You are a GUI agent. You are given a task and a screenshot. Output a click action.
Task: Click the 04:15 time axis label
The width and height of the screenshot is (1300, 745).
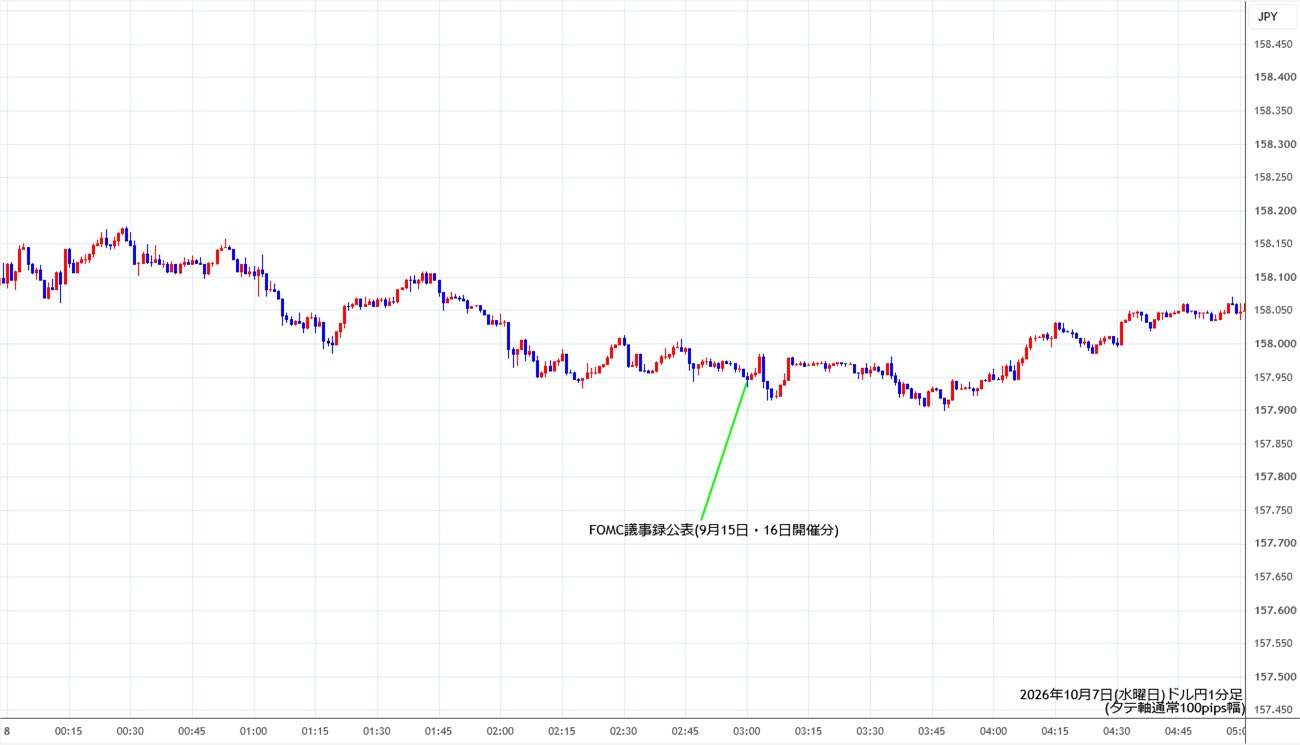[x=1055, y=731]
